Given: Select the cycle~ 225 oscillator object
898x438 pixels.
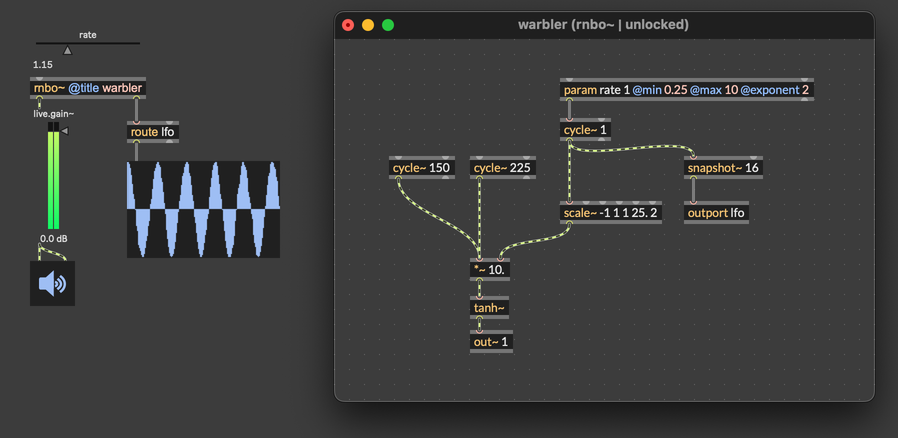Looking at the screenshot, I should click(x=502, y=168).
